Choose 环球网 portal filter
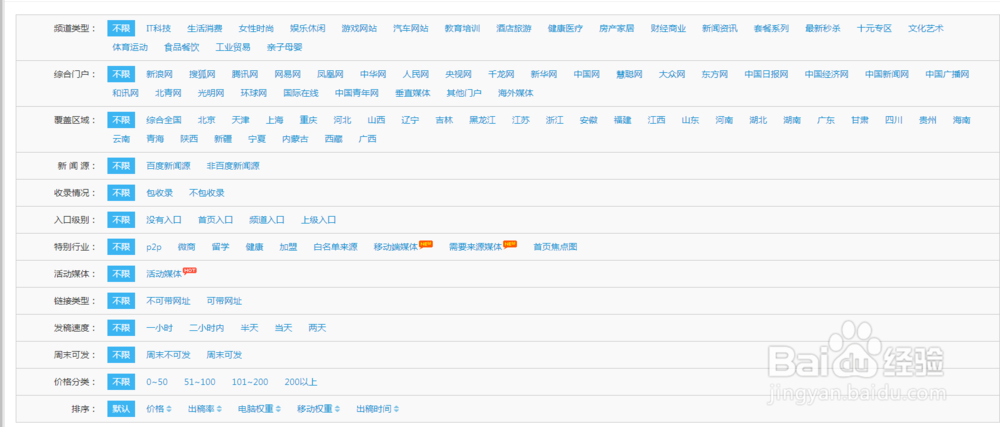The height and width of the screenshot is (427, 1000). pyautogui.click(x=254, y=93)
